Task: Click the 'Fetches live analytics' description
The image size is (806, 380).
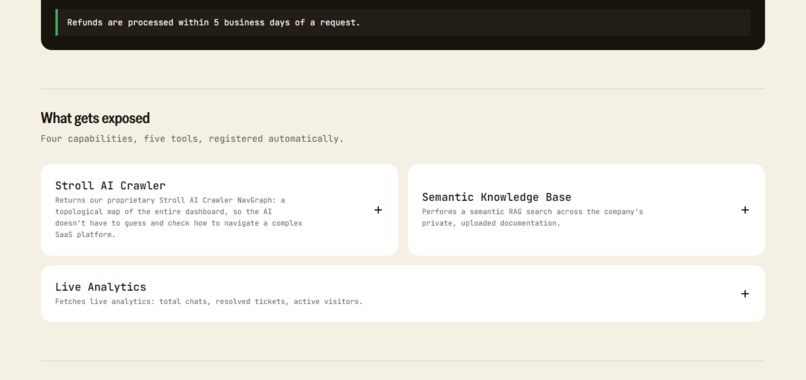Action: [x=209, y=302]
